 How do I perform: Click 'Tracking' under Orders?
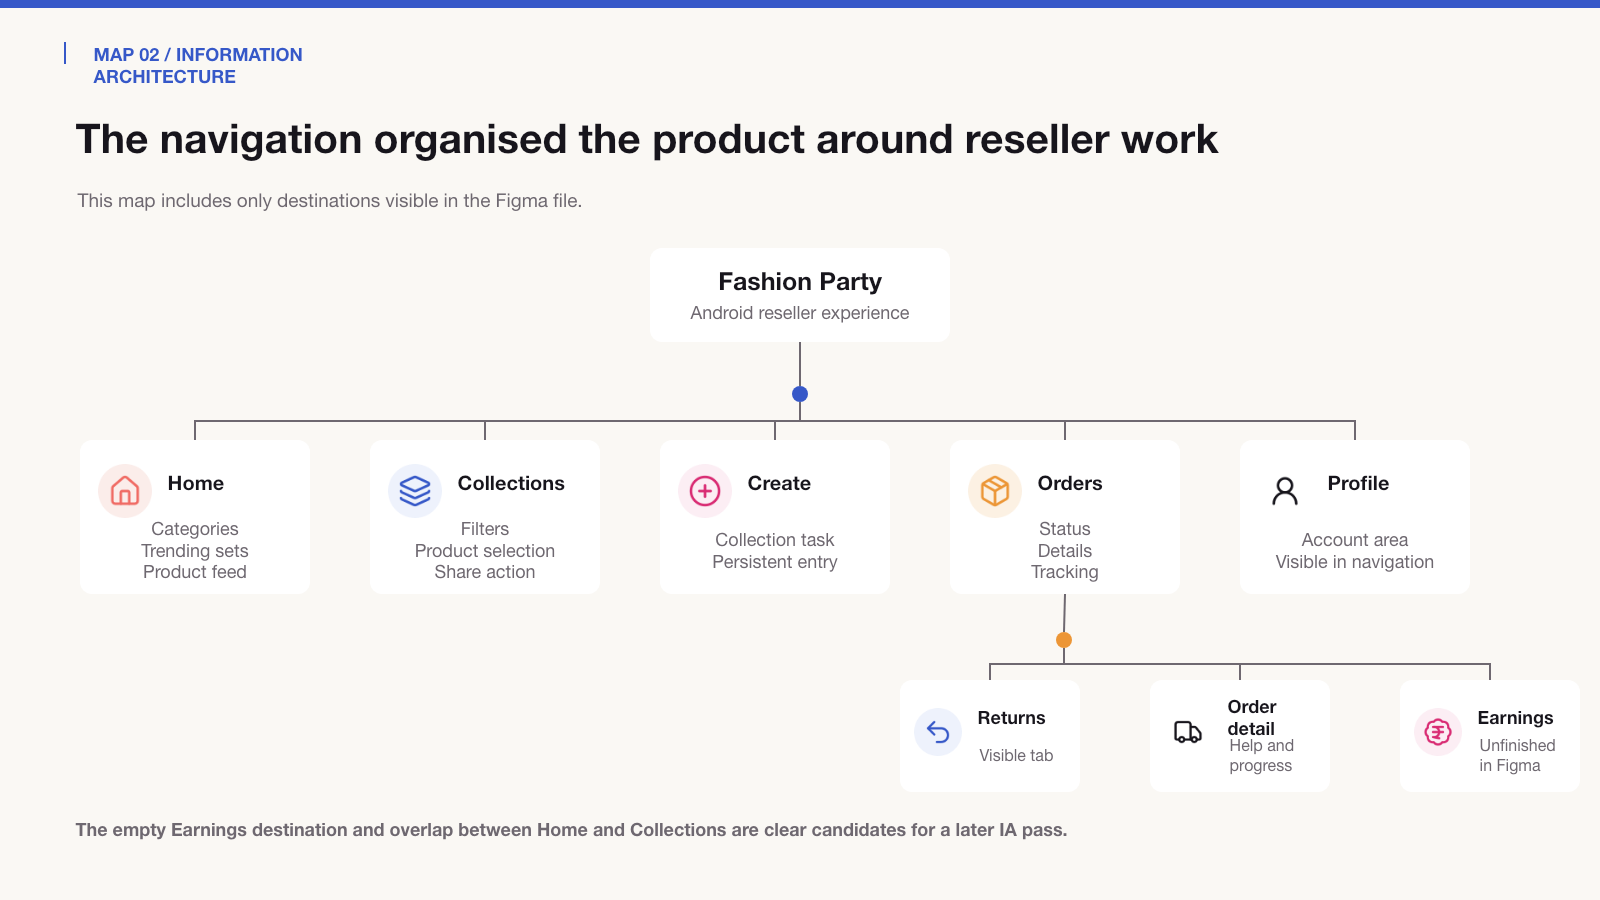click(x=1065, y=572)
